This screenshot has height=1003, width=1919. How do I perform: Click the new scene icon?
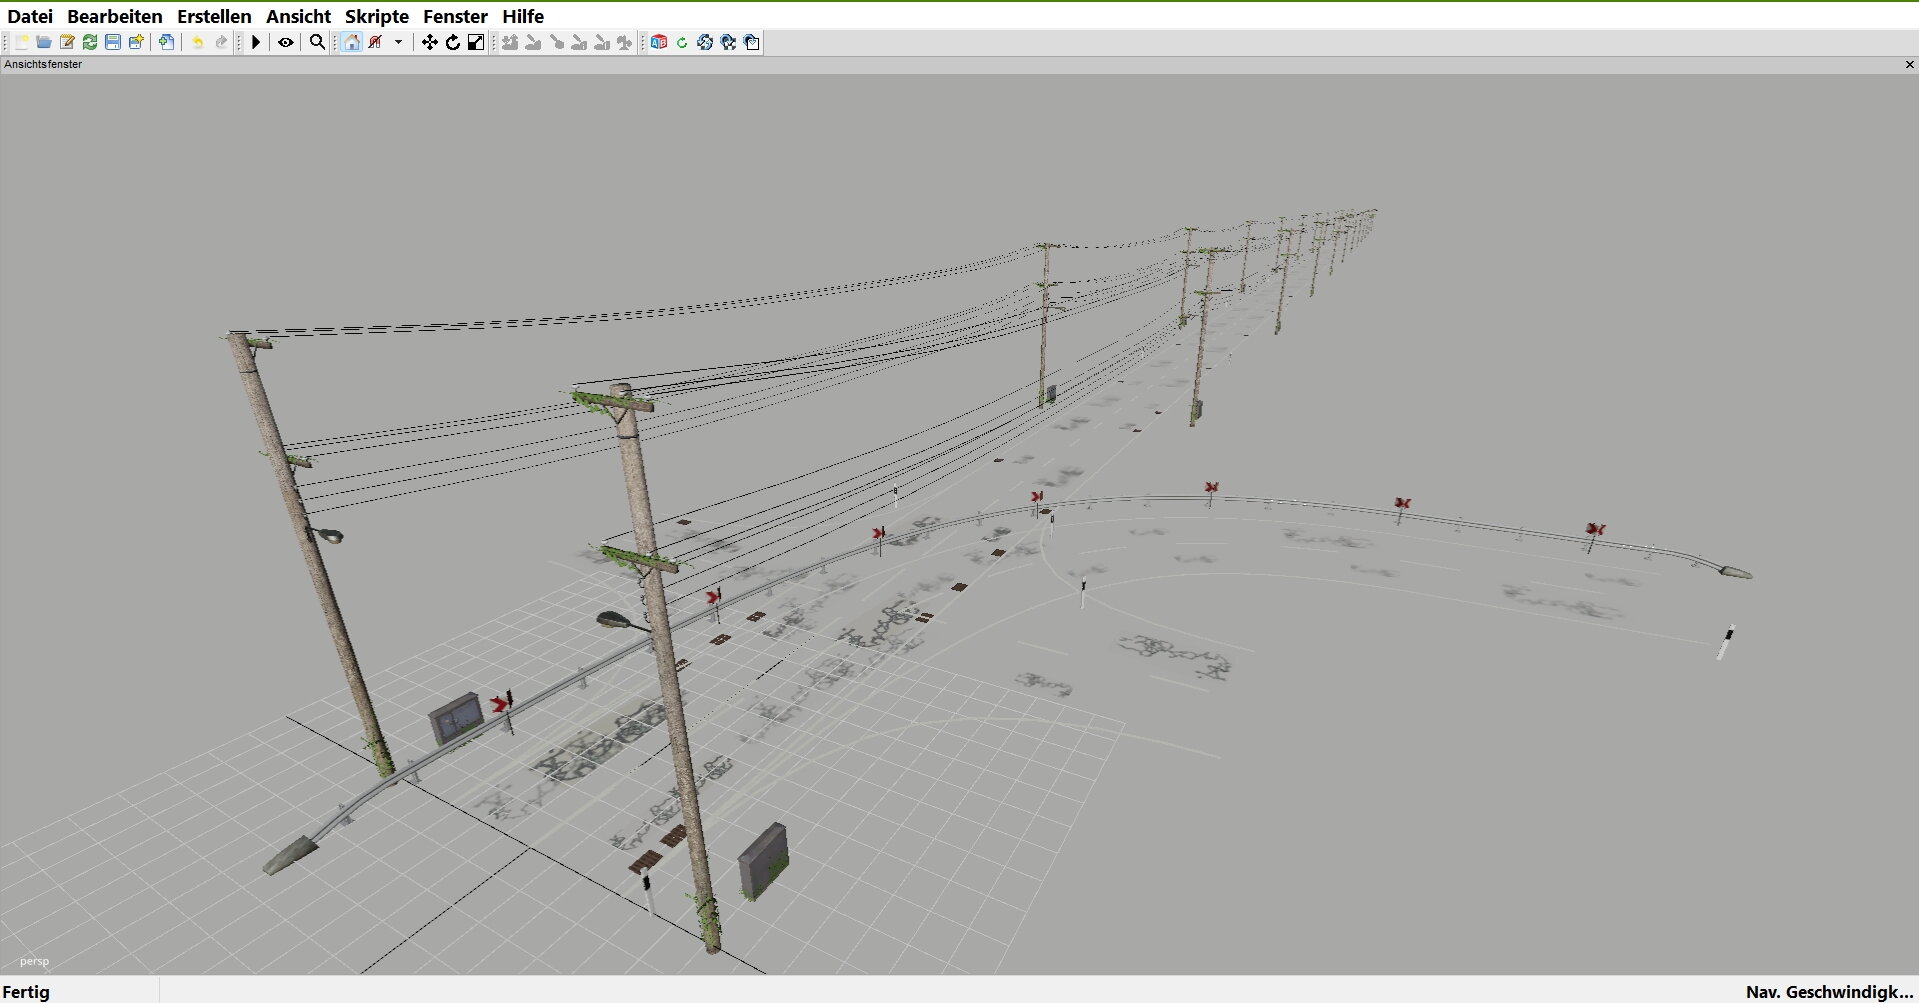[21, 42]
